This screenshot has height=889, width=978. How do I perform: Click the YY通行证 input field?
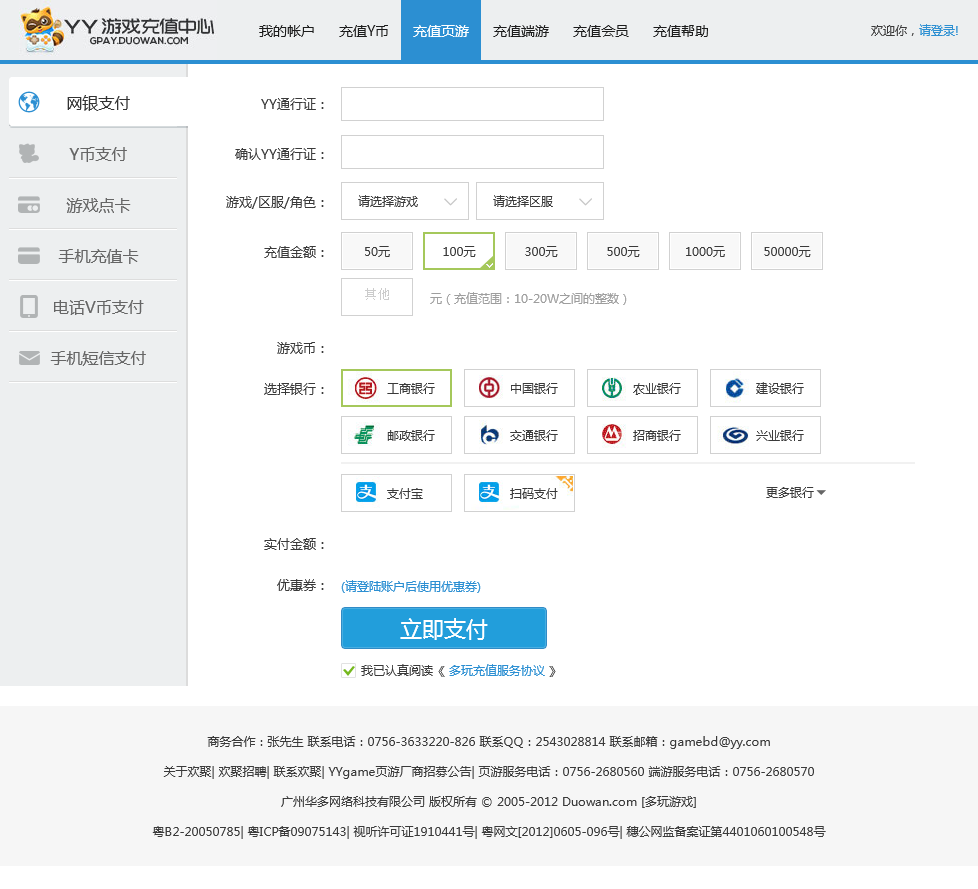point(472,104)
